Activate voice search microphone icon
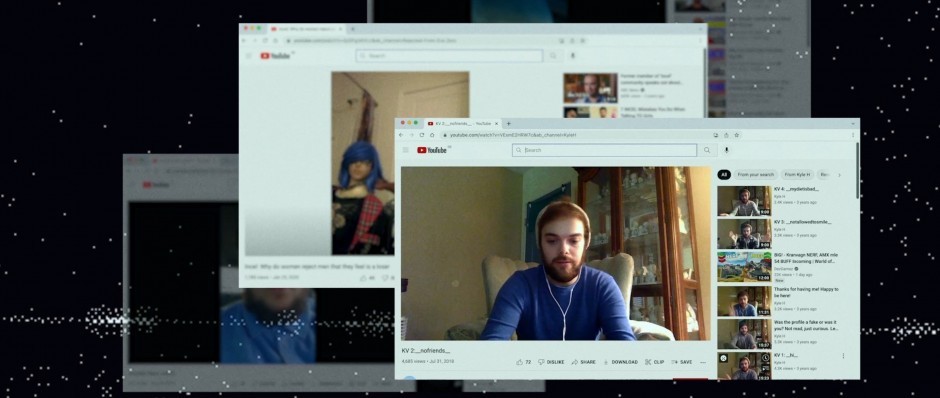Viewport: 940px width, 398px height. coord(727,150)
